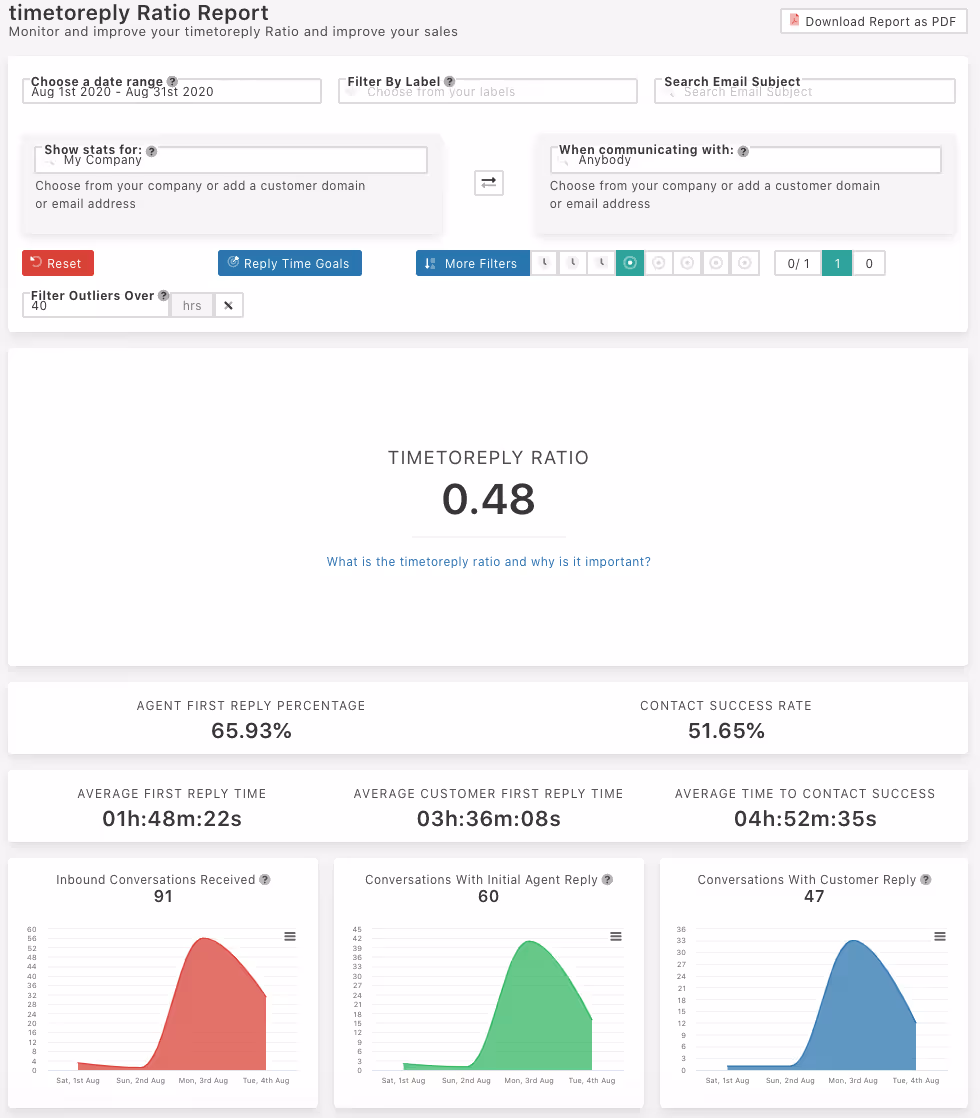Image resolution: width=980 pixels, height=1118 pixels.
Task: Click the 01h:48m:22s average first reply time
Action: 172,819
